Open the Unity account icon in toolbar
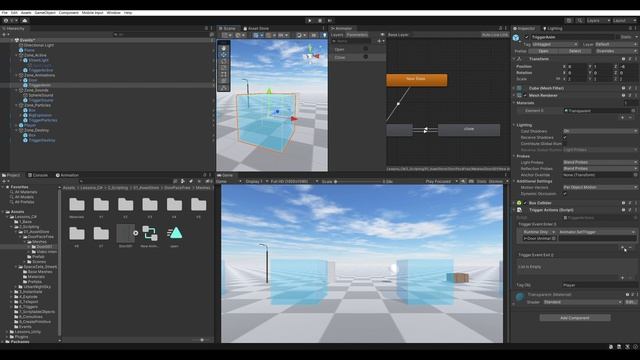 pyautogui.click(x=6, y=20)
